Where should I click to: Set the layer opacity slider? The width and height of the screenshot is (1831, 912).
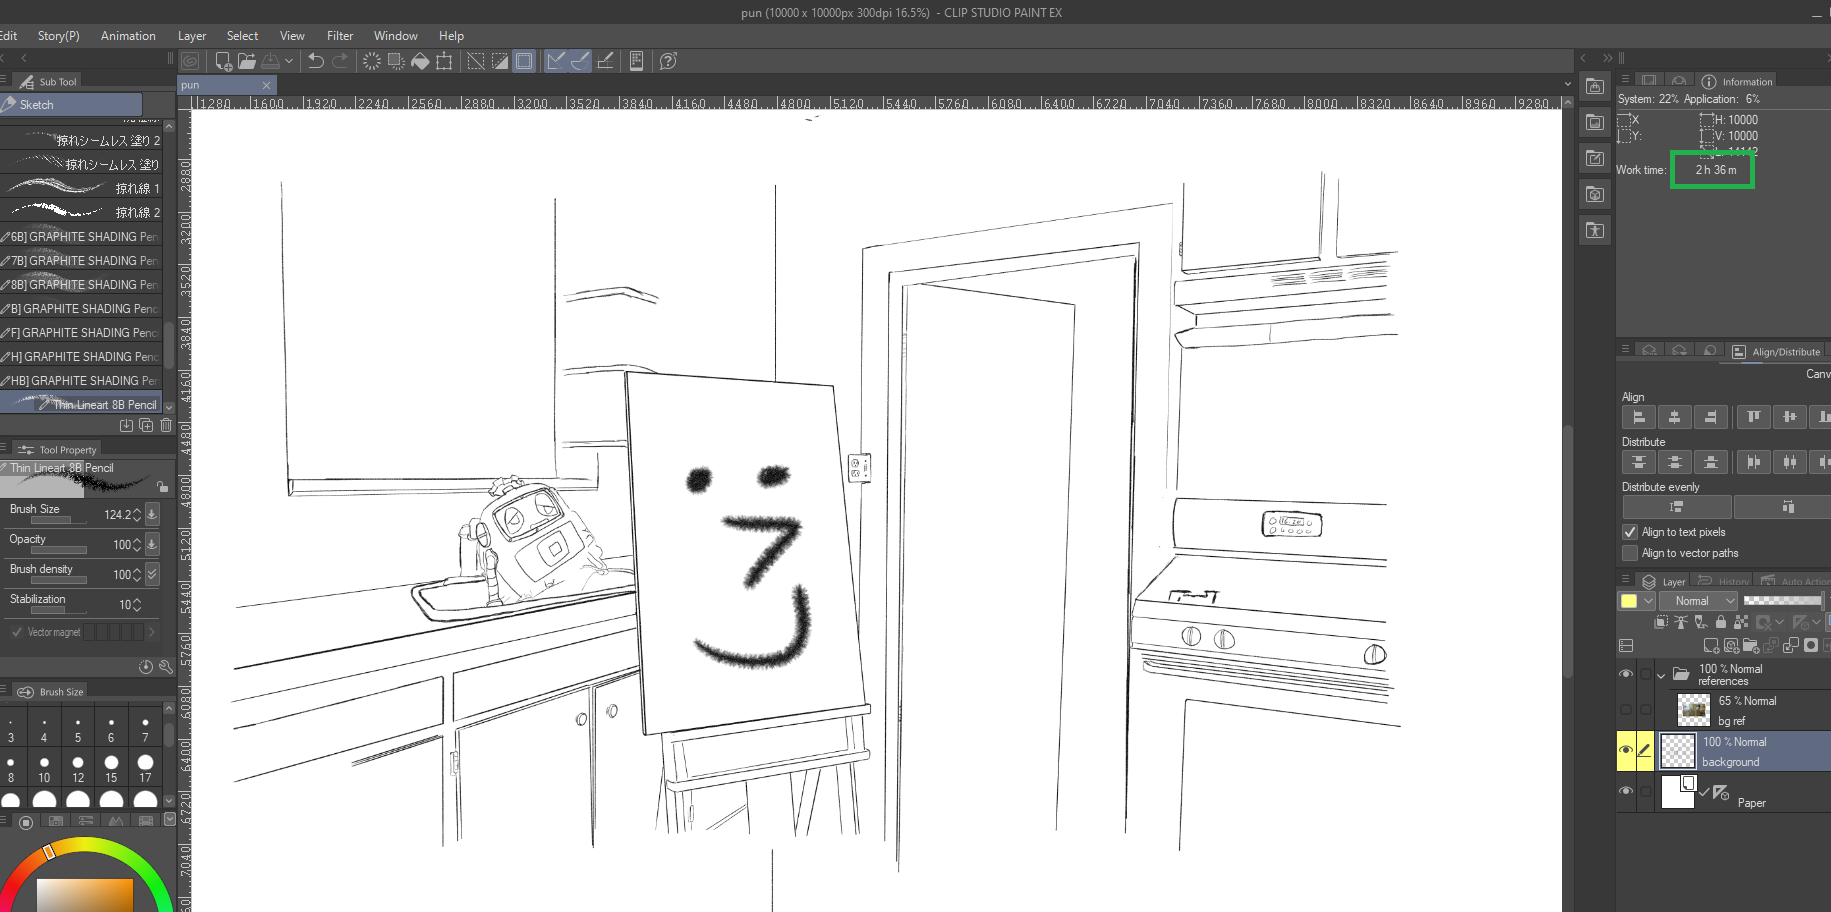pos(1782,601)
